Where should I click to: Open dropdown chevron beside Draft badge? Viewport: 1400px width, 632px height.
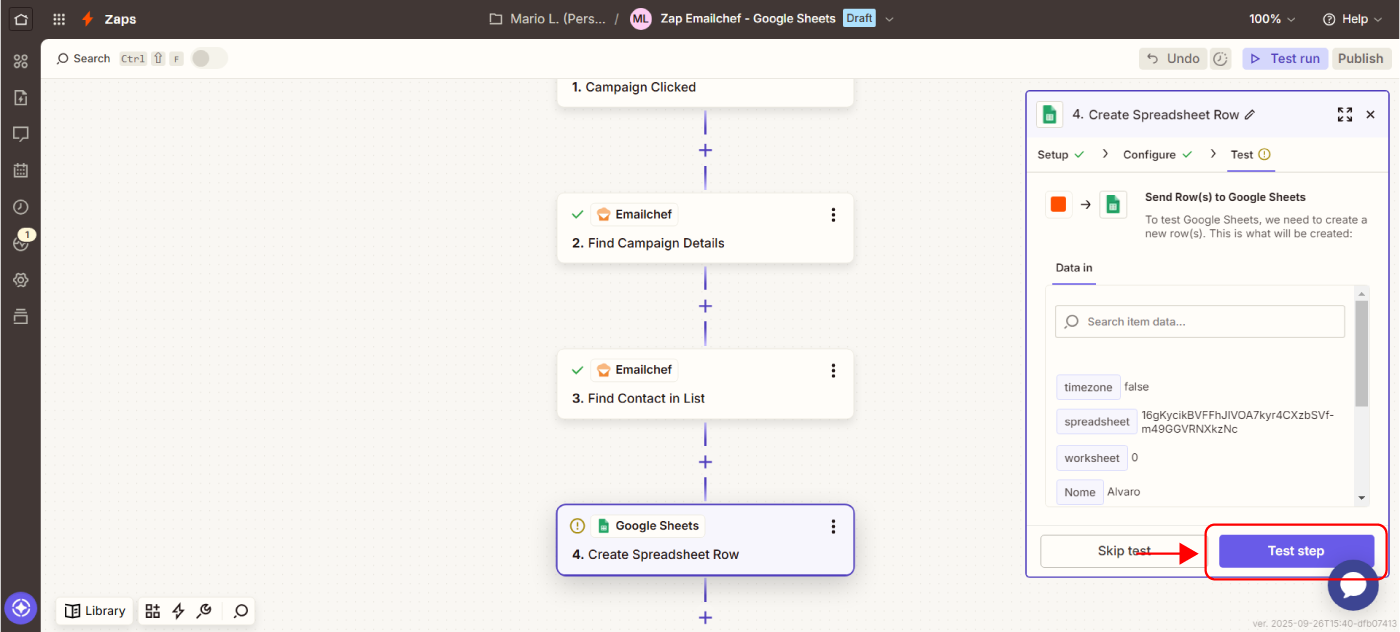[890, 19]
